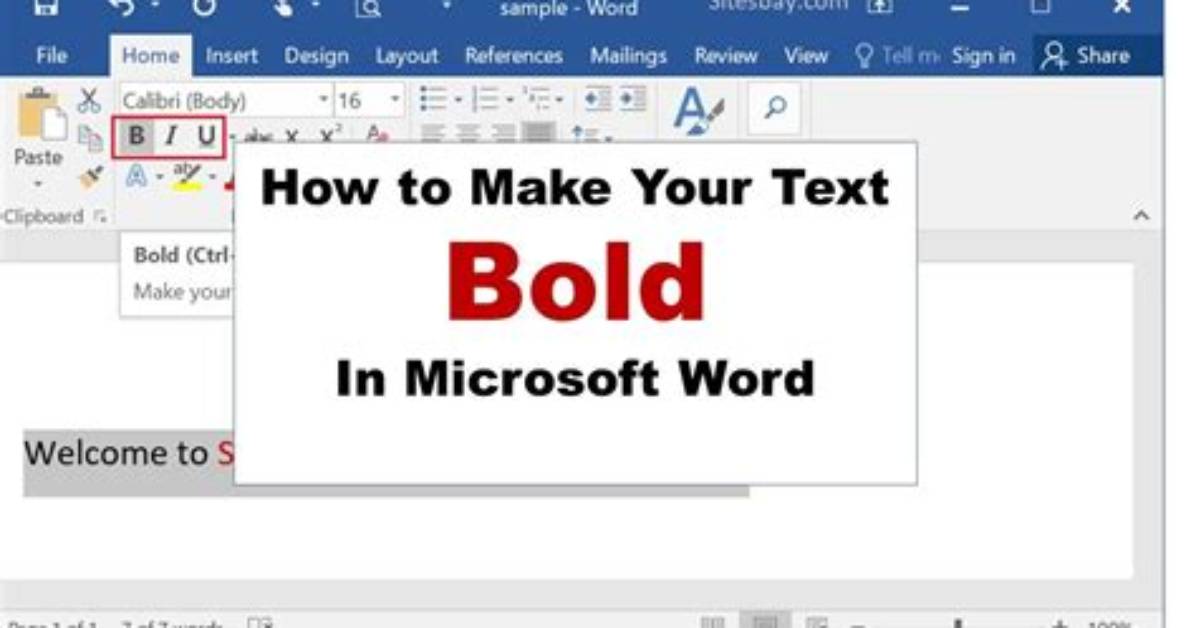This screenshot has height=628, width=1196.
Task: Center-align the text
Action: coord(467,134)
